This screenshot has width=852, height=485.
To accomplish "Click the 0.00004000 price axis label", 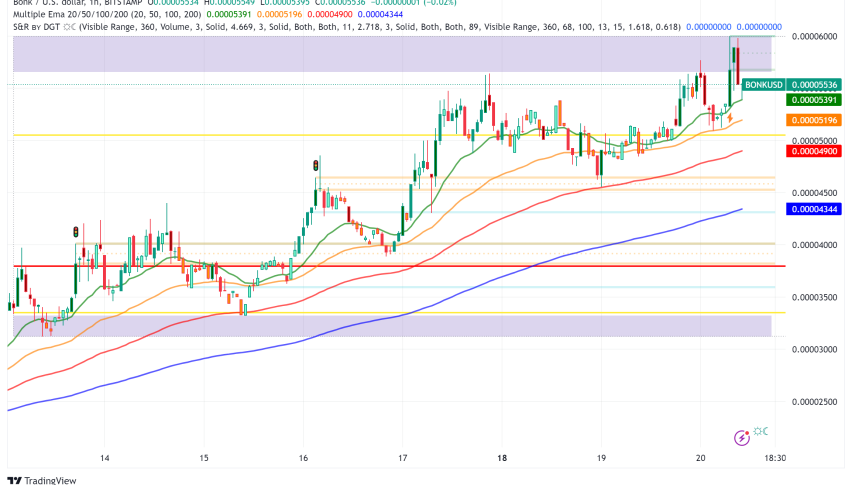I will coord(815,245).
